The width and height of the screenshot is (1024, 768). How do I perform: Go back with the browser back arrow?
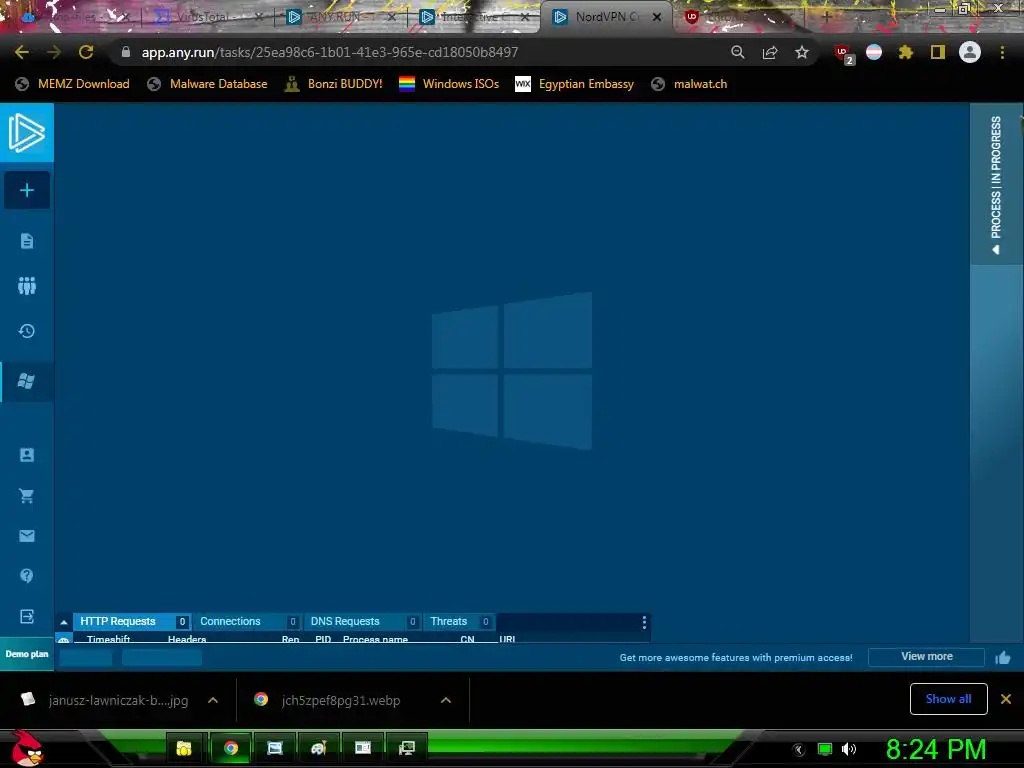click(x=22, y=52)
